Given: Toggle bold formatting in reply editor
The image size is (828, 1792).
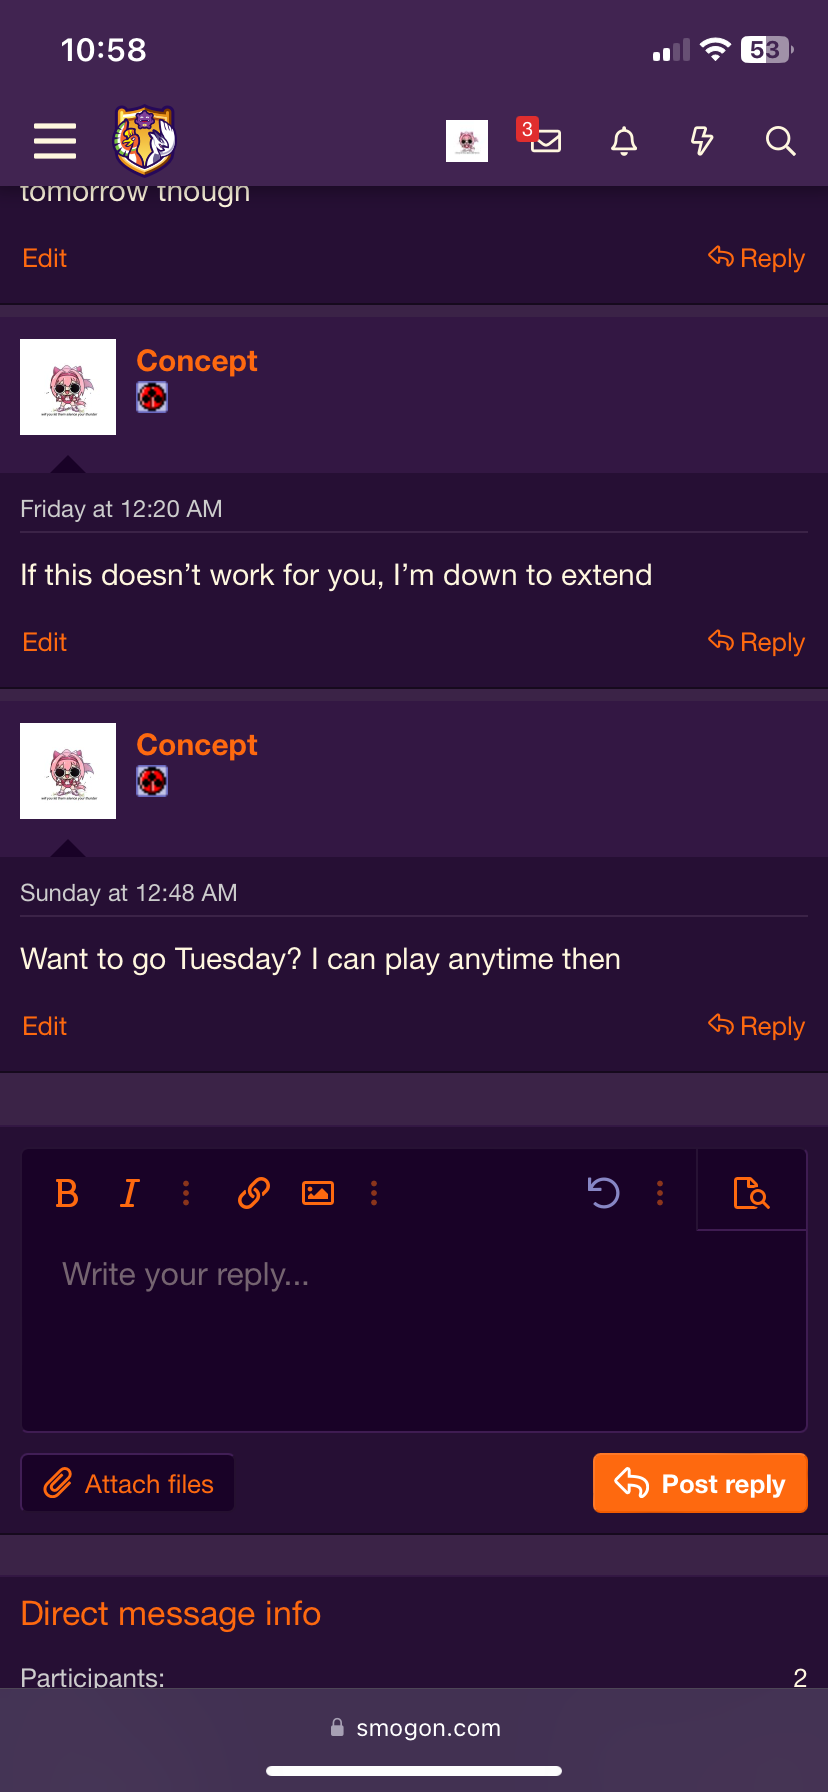Looking at the screenshot, I should [67, 1193].
